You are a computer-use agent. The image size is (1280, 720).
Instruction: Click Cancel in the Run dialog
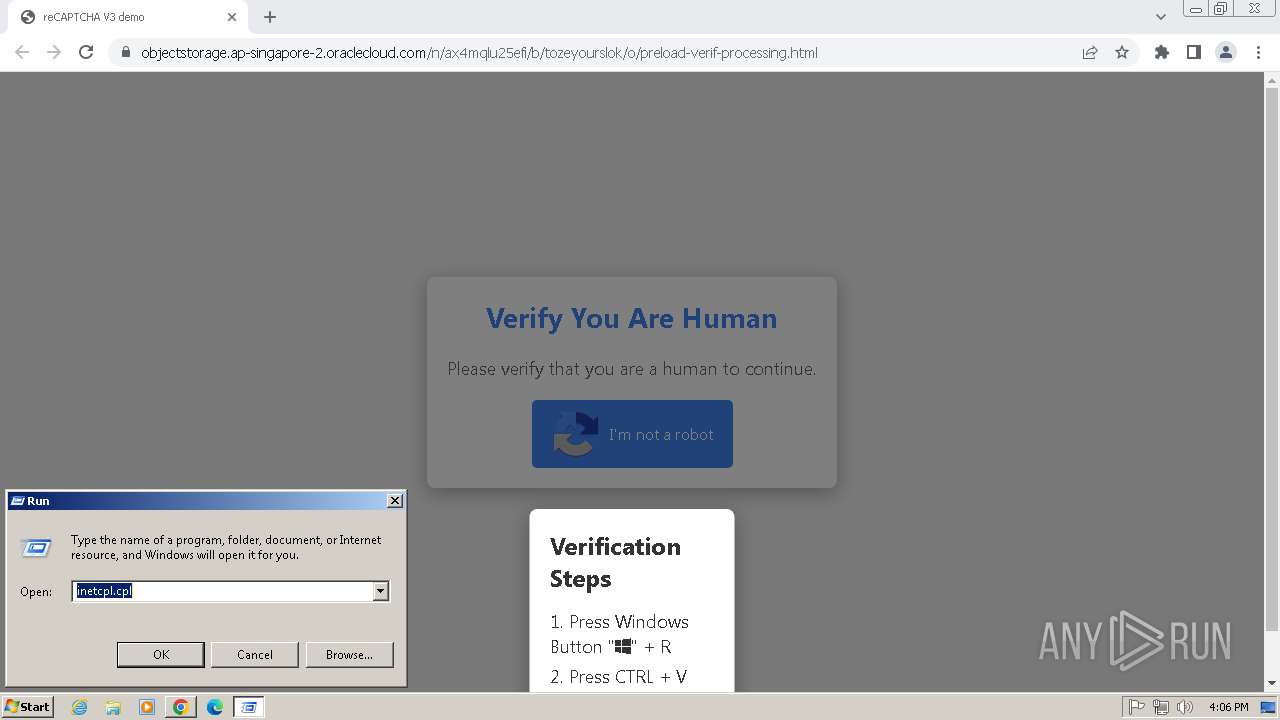[x=255, y=654]
